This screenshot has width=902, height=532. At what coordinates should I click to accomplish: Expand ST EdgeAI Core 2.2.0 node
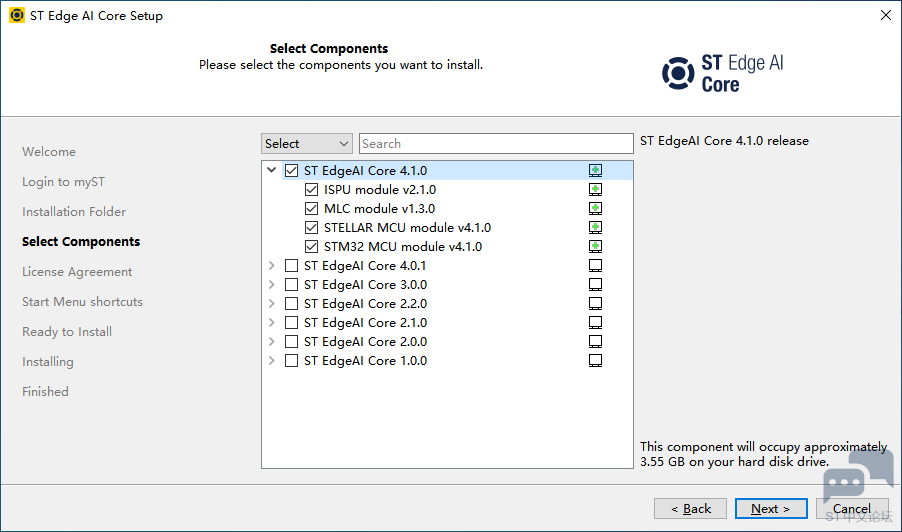272,304
